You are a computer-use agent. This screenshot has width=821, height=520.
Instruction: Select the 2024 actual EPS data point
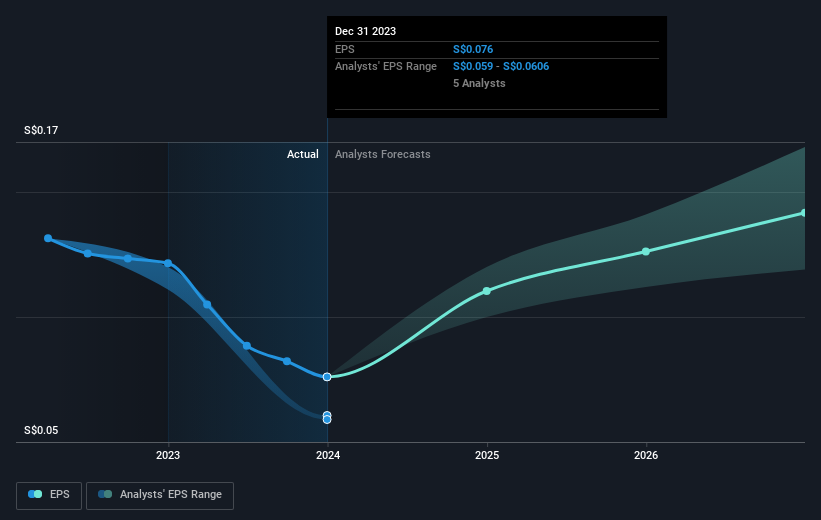coord(327,377)
